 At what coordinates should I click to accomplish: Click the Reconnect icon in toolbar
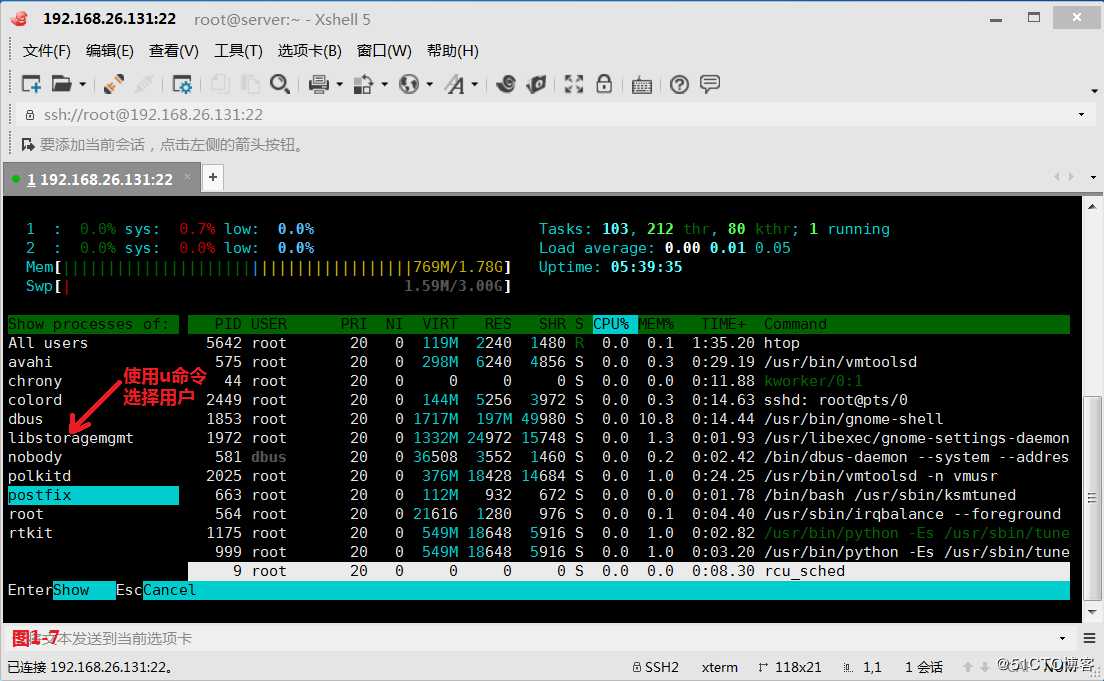(113, 85)
